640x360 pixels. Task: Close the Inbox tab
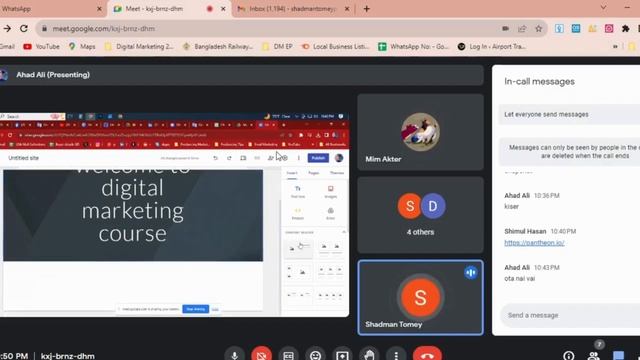click(347, 9)
